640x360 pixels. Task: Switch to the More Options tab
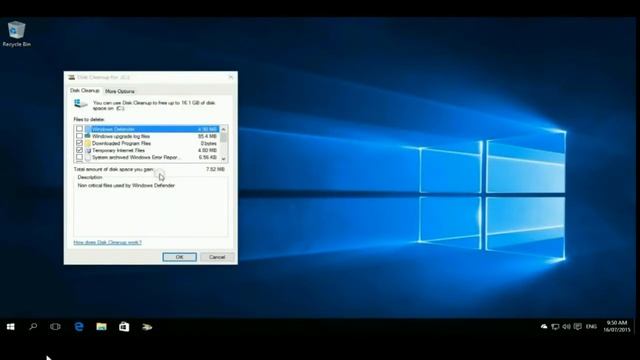click(120, 91)
